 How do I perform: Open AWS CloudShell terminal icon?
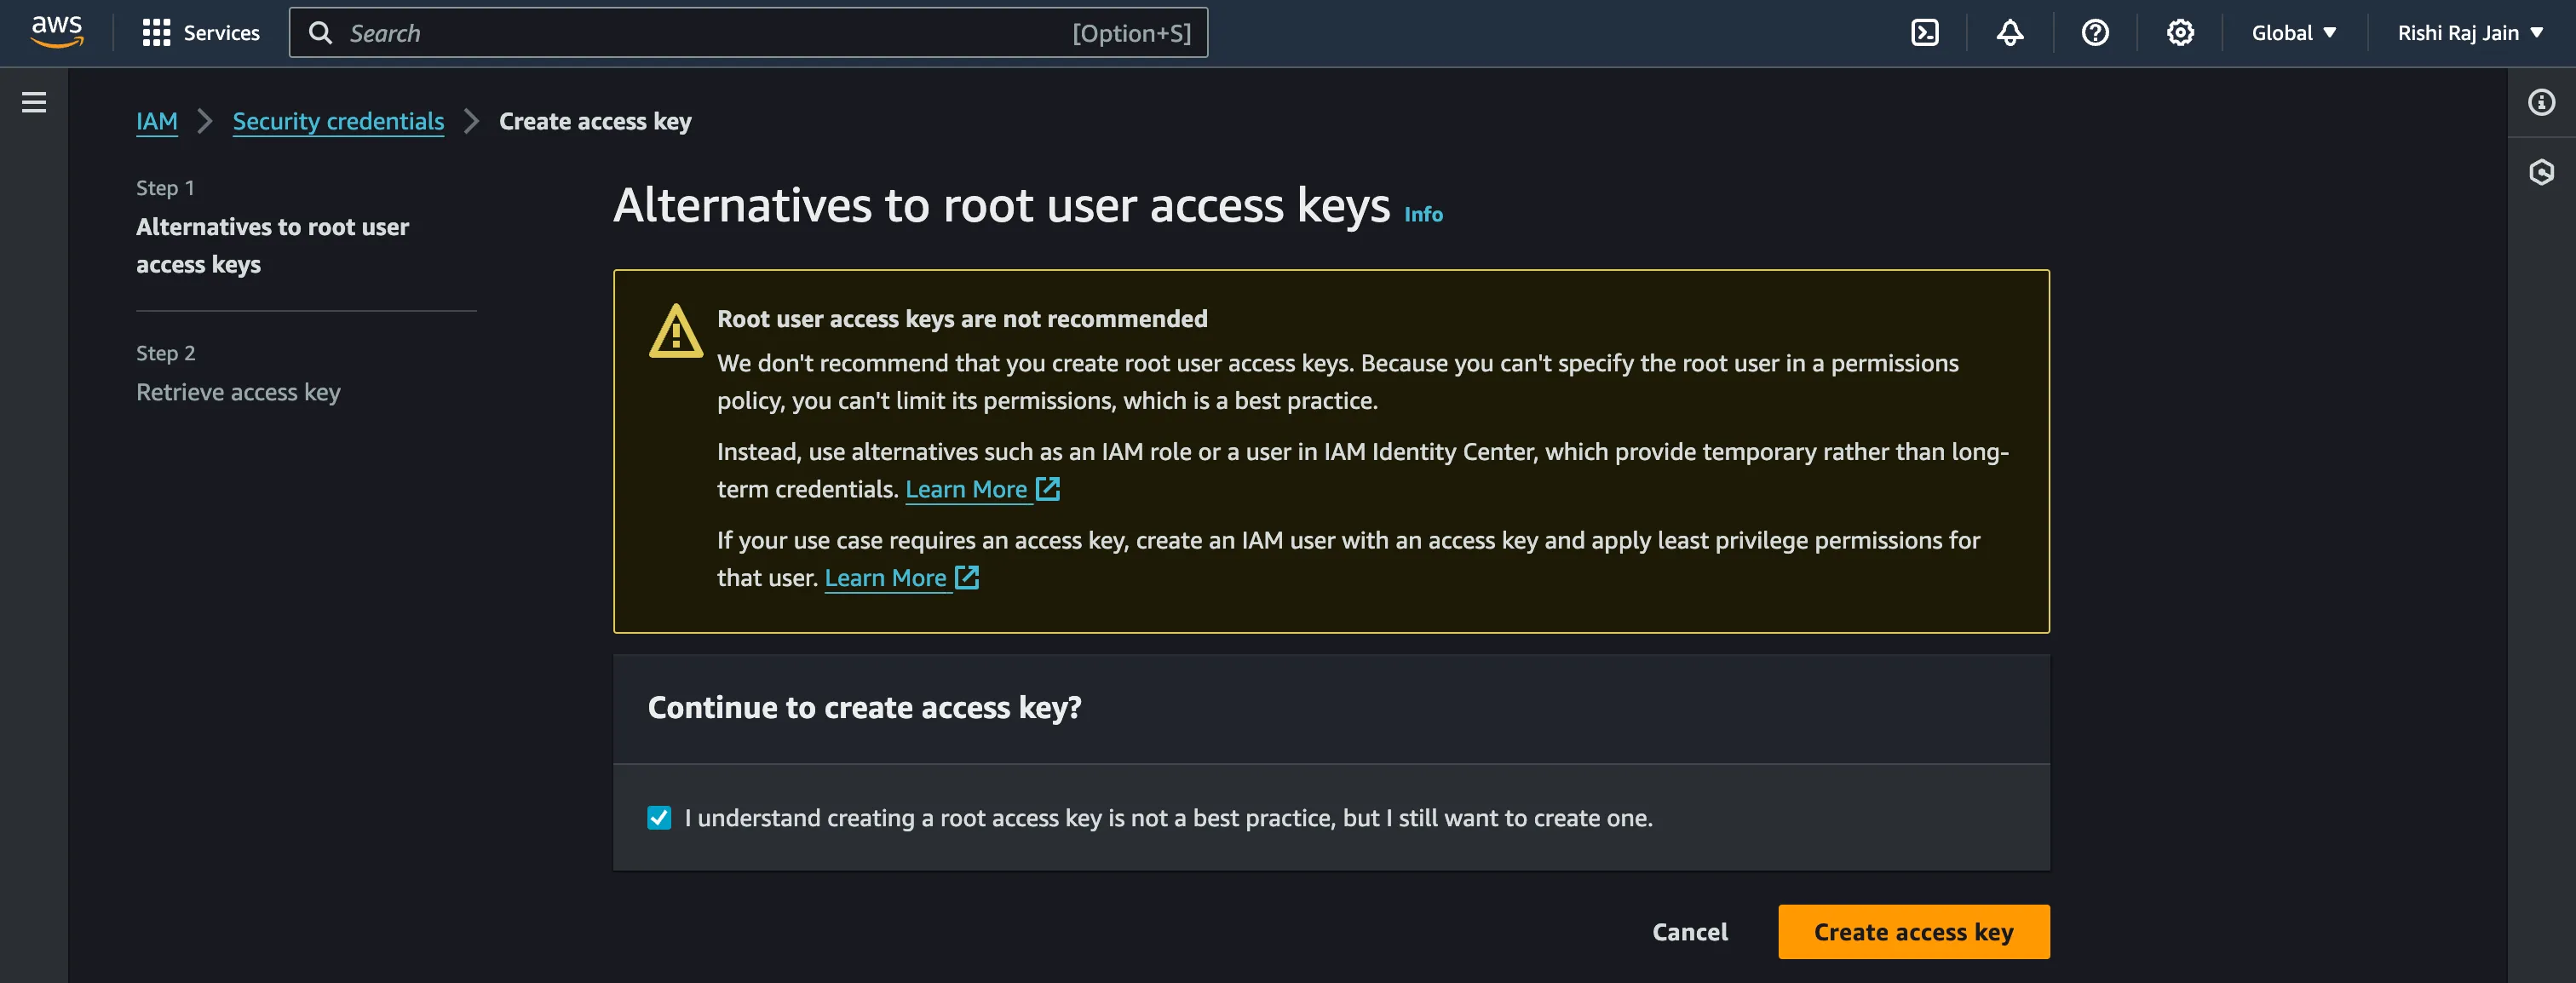click(1924, 33)
